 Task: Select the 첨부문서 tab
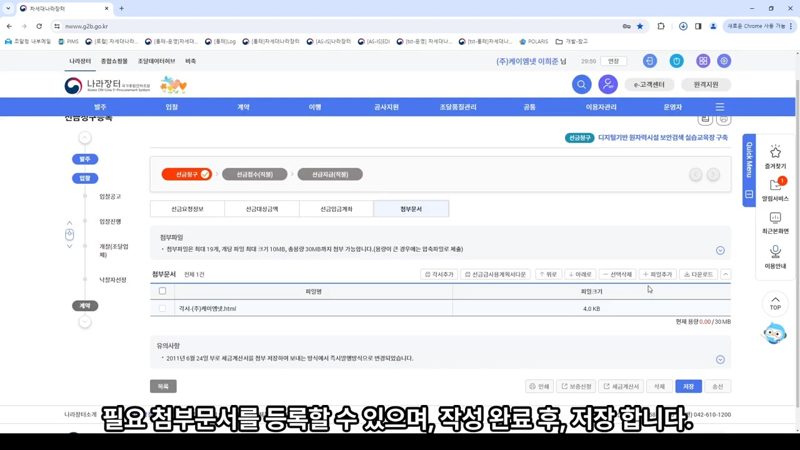[411, 209]
